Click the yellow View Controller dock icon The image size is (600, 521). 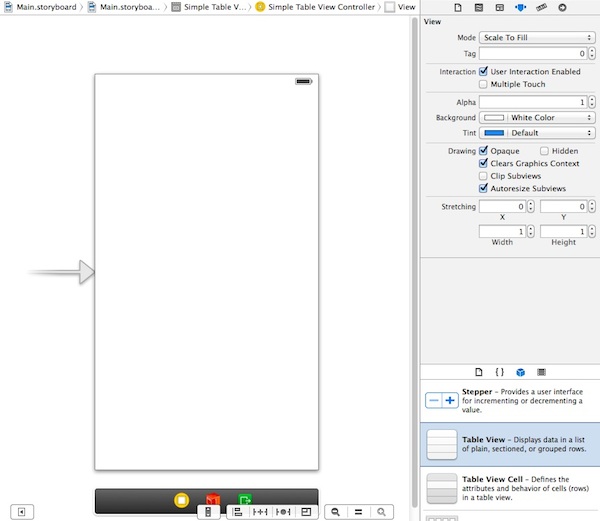[181, 500]
